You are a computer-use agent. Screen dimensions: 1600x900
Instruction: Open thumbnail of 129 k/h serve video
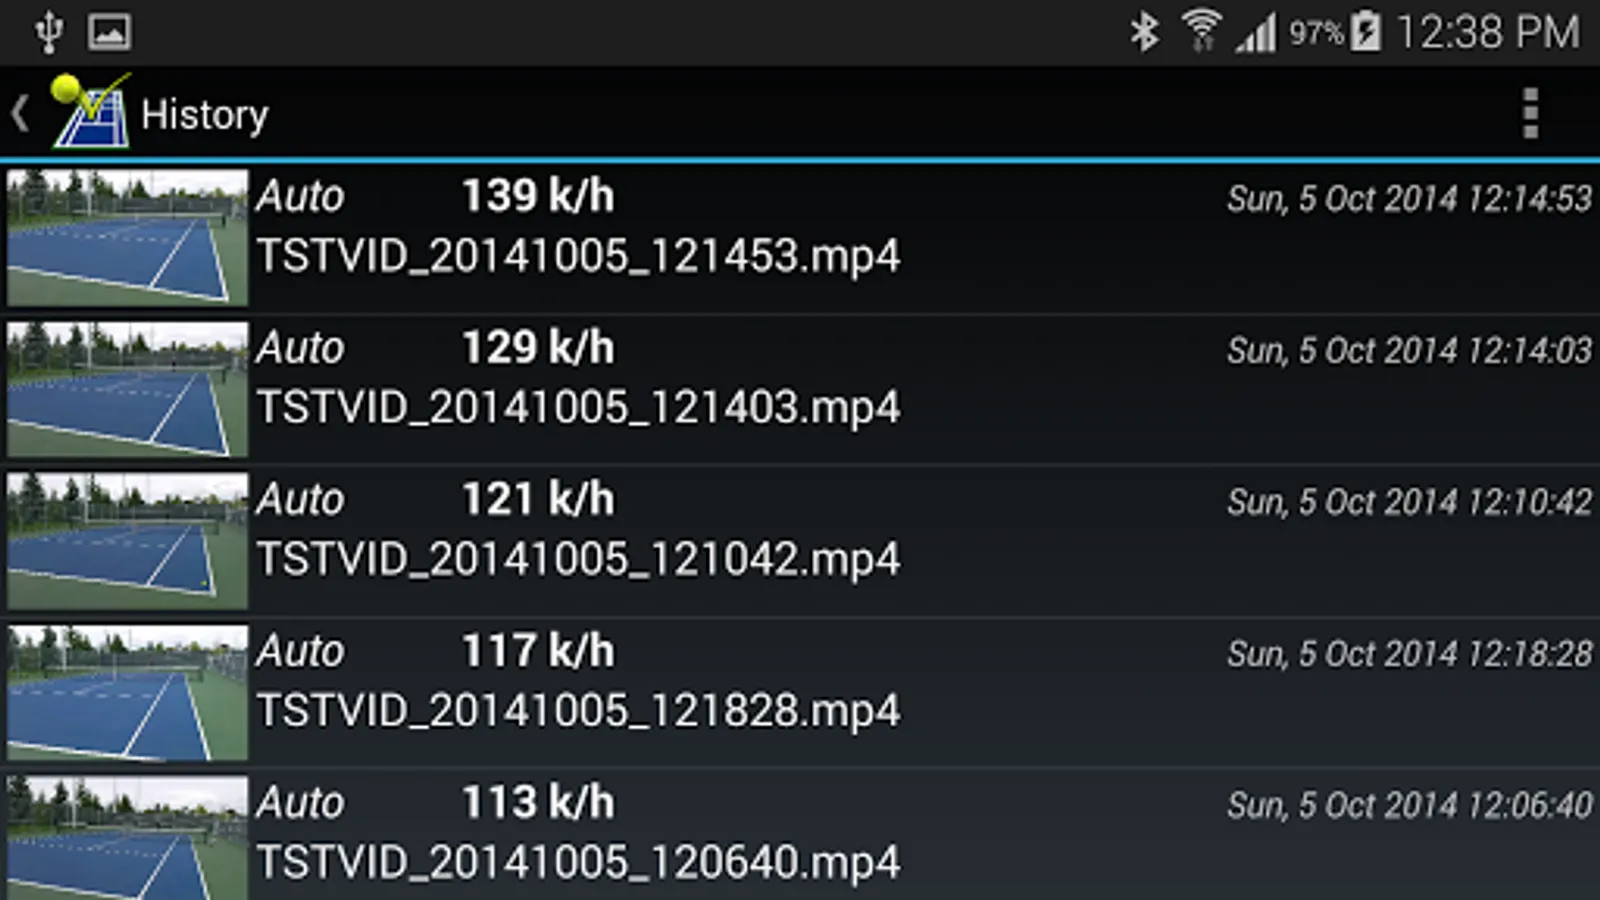point(127,389)
